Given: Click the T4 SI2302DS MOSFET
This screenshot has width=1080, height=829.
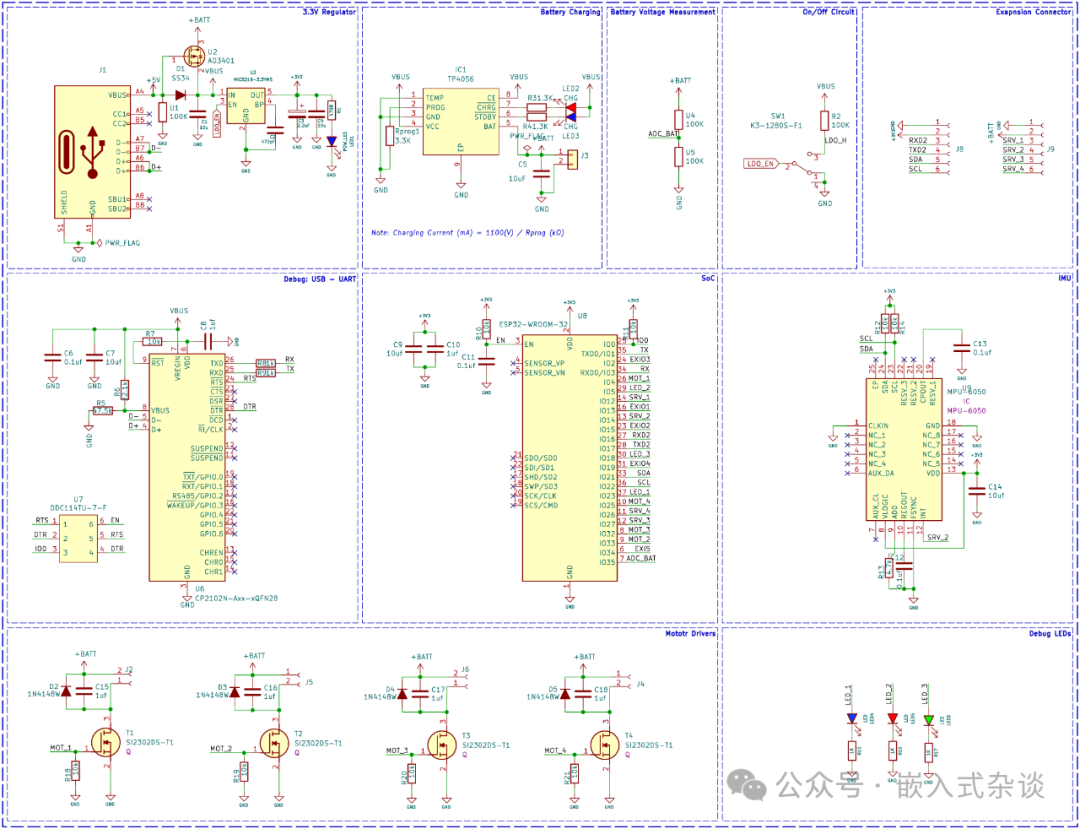Looking at the screenshot, I should (603, 744).
